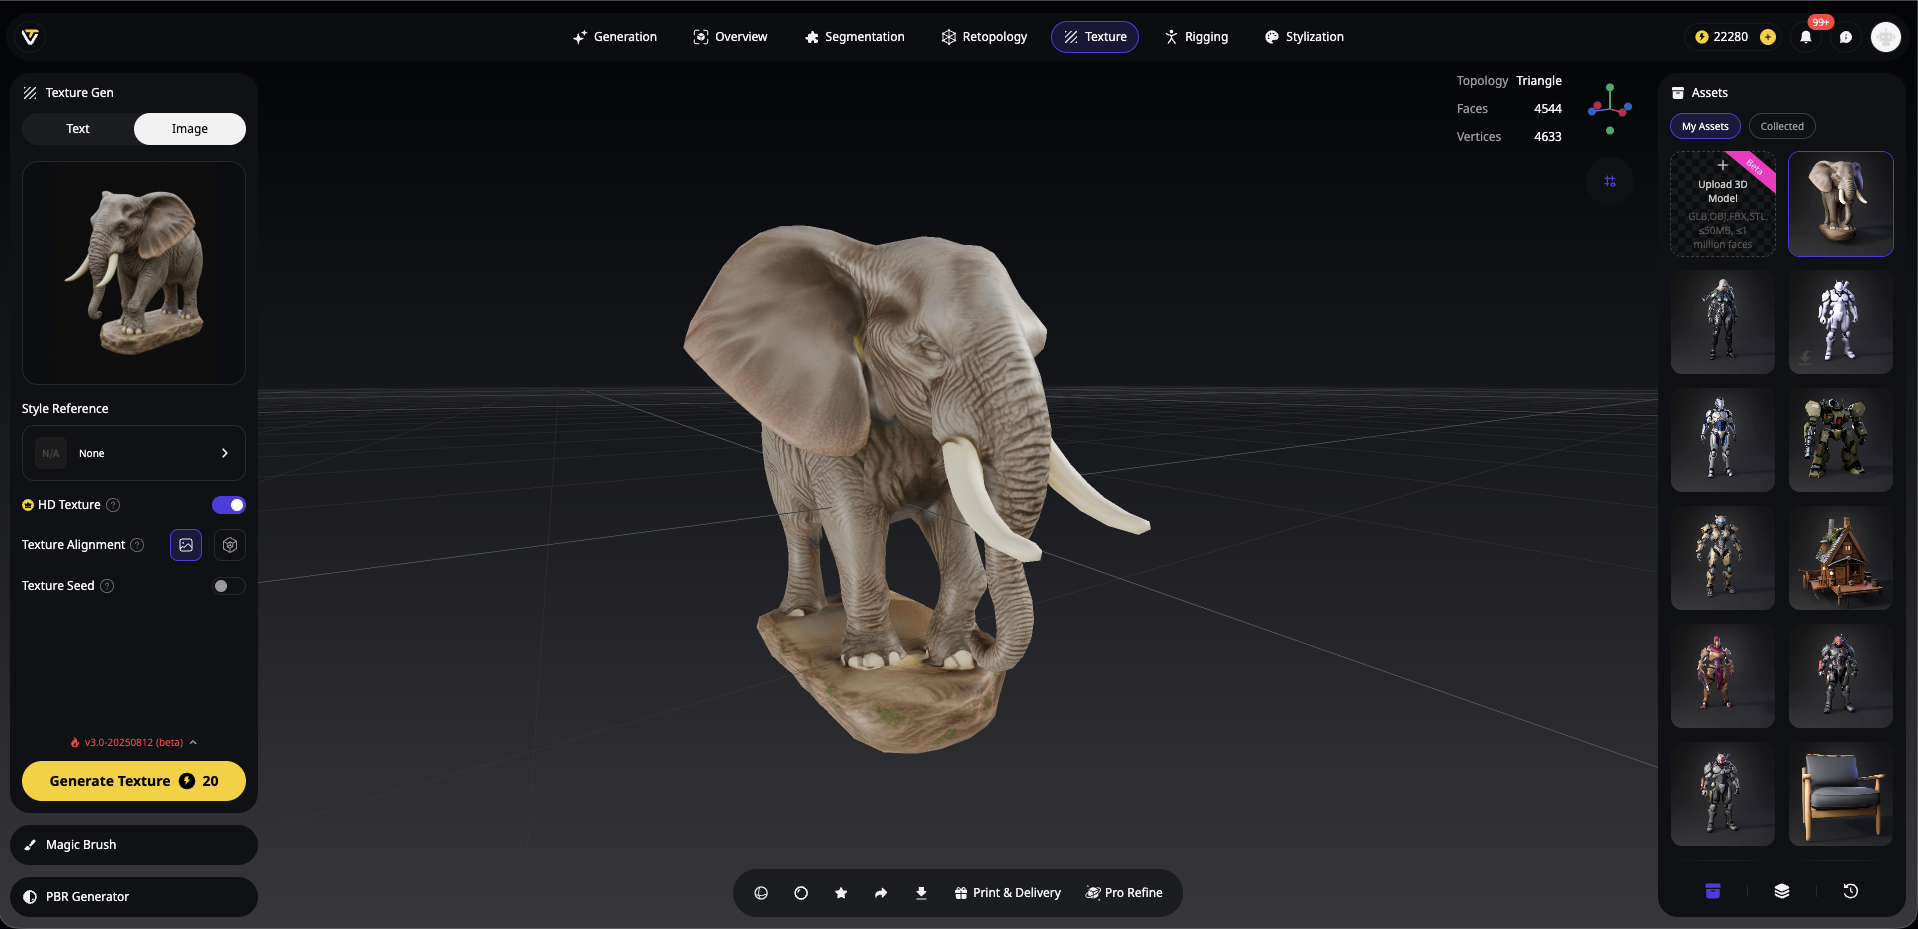This screenshot has height=929, width=1918.
Task: Click the share arrow icon
Action: pyautogui.click(x=881, y=893)
